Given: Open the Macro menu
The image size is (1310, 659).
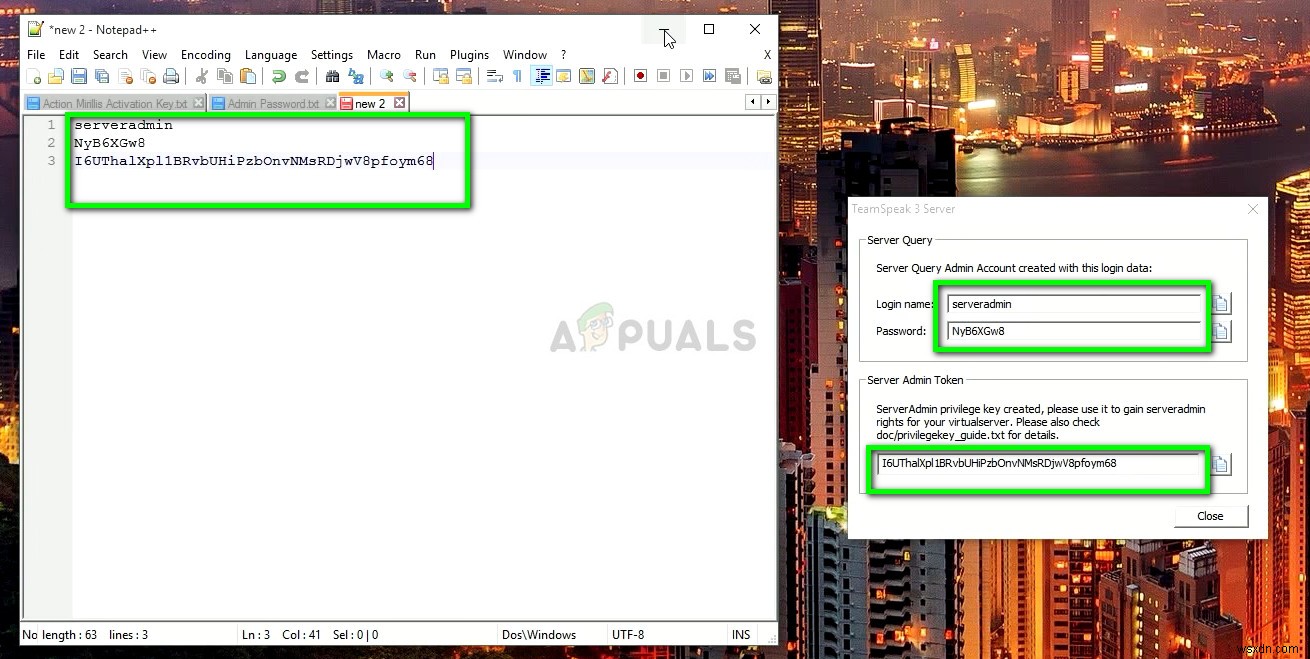Looking at the screenshot, I should click(384, 55).
